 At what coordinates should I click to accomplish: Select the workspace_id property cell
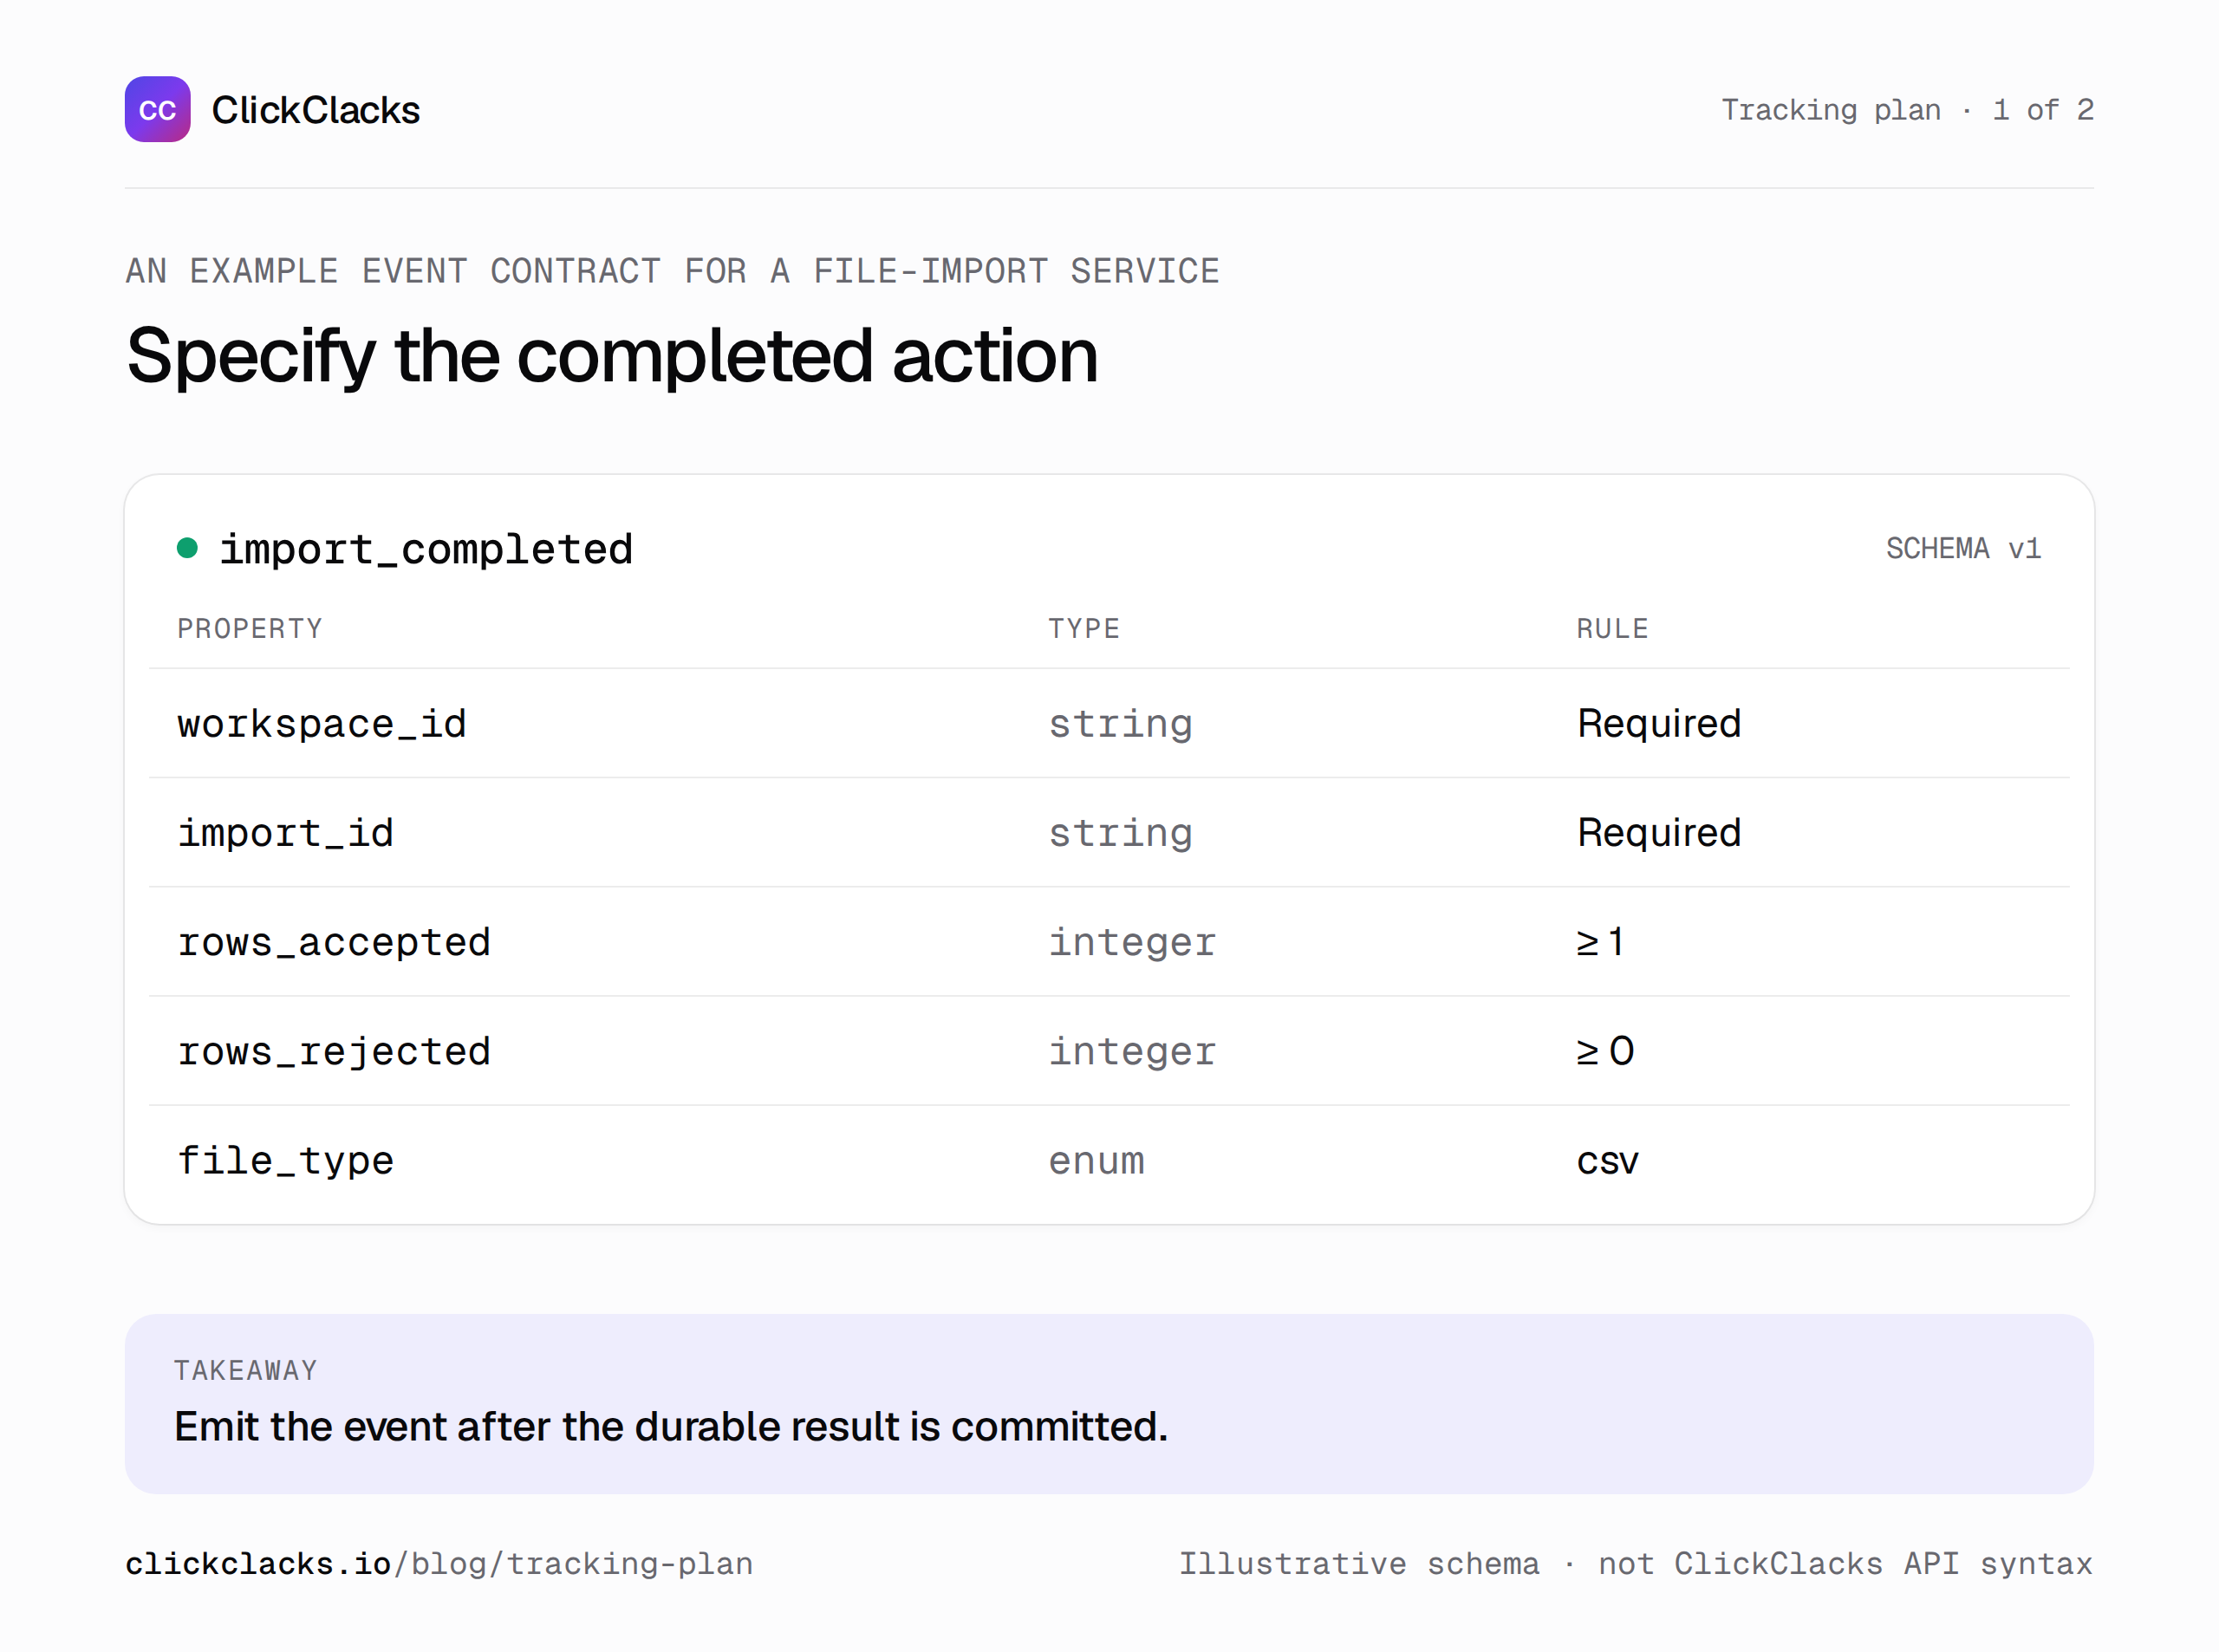pyautogui.click(x=322, y=723)
